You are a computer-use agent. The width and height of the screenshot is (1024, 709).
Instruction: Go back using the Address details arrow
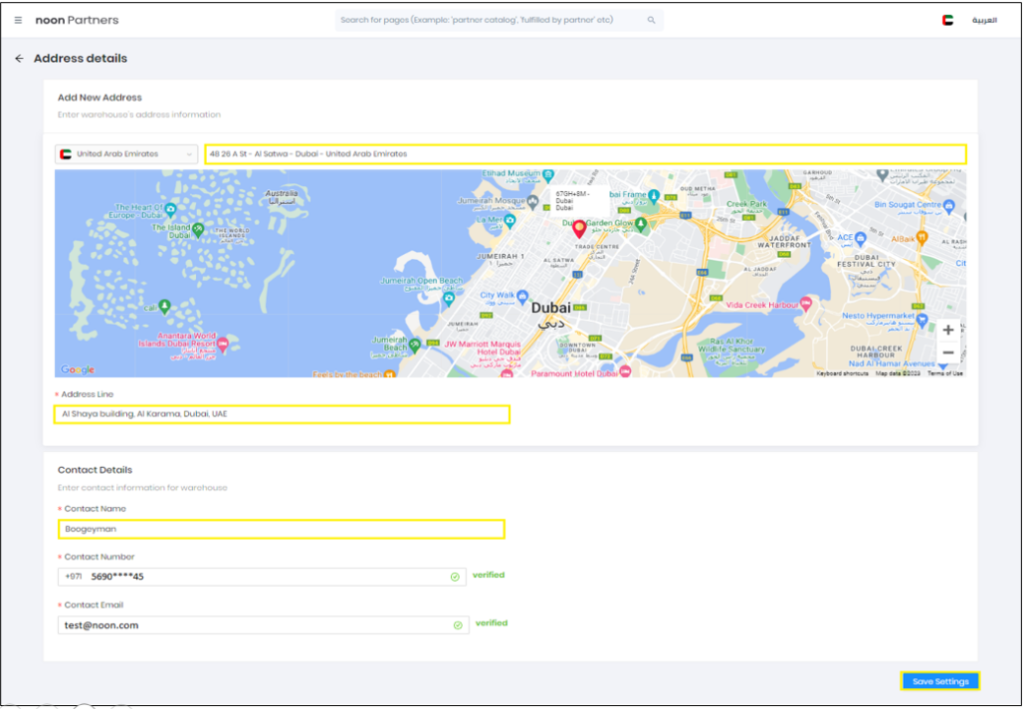pyautogui.click(x=20, y=59)
